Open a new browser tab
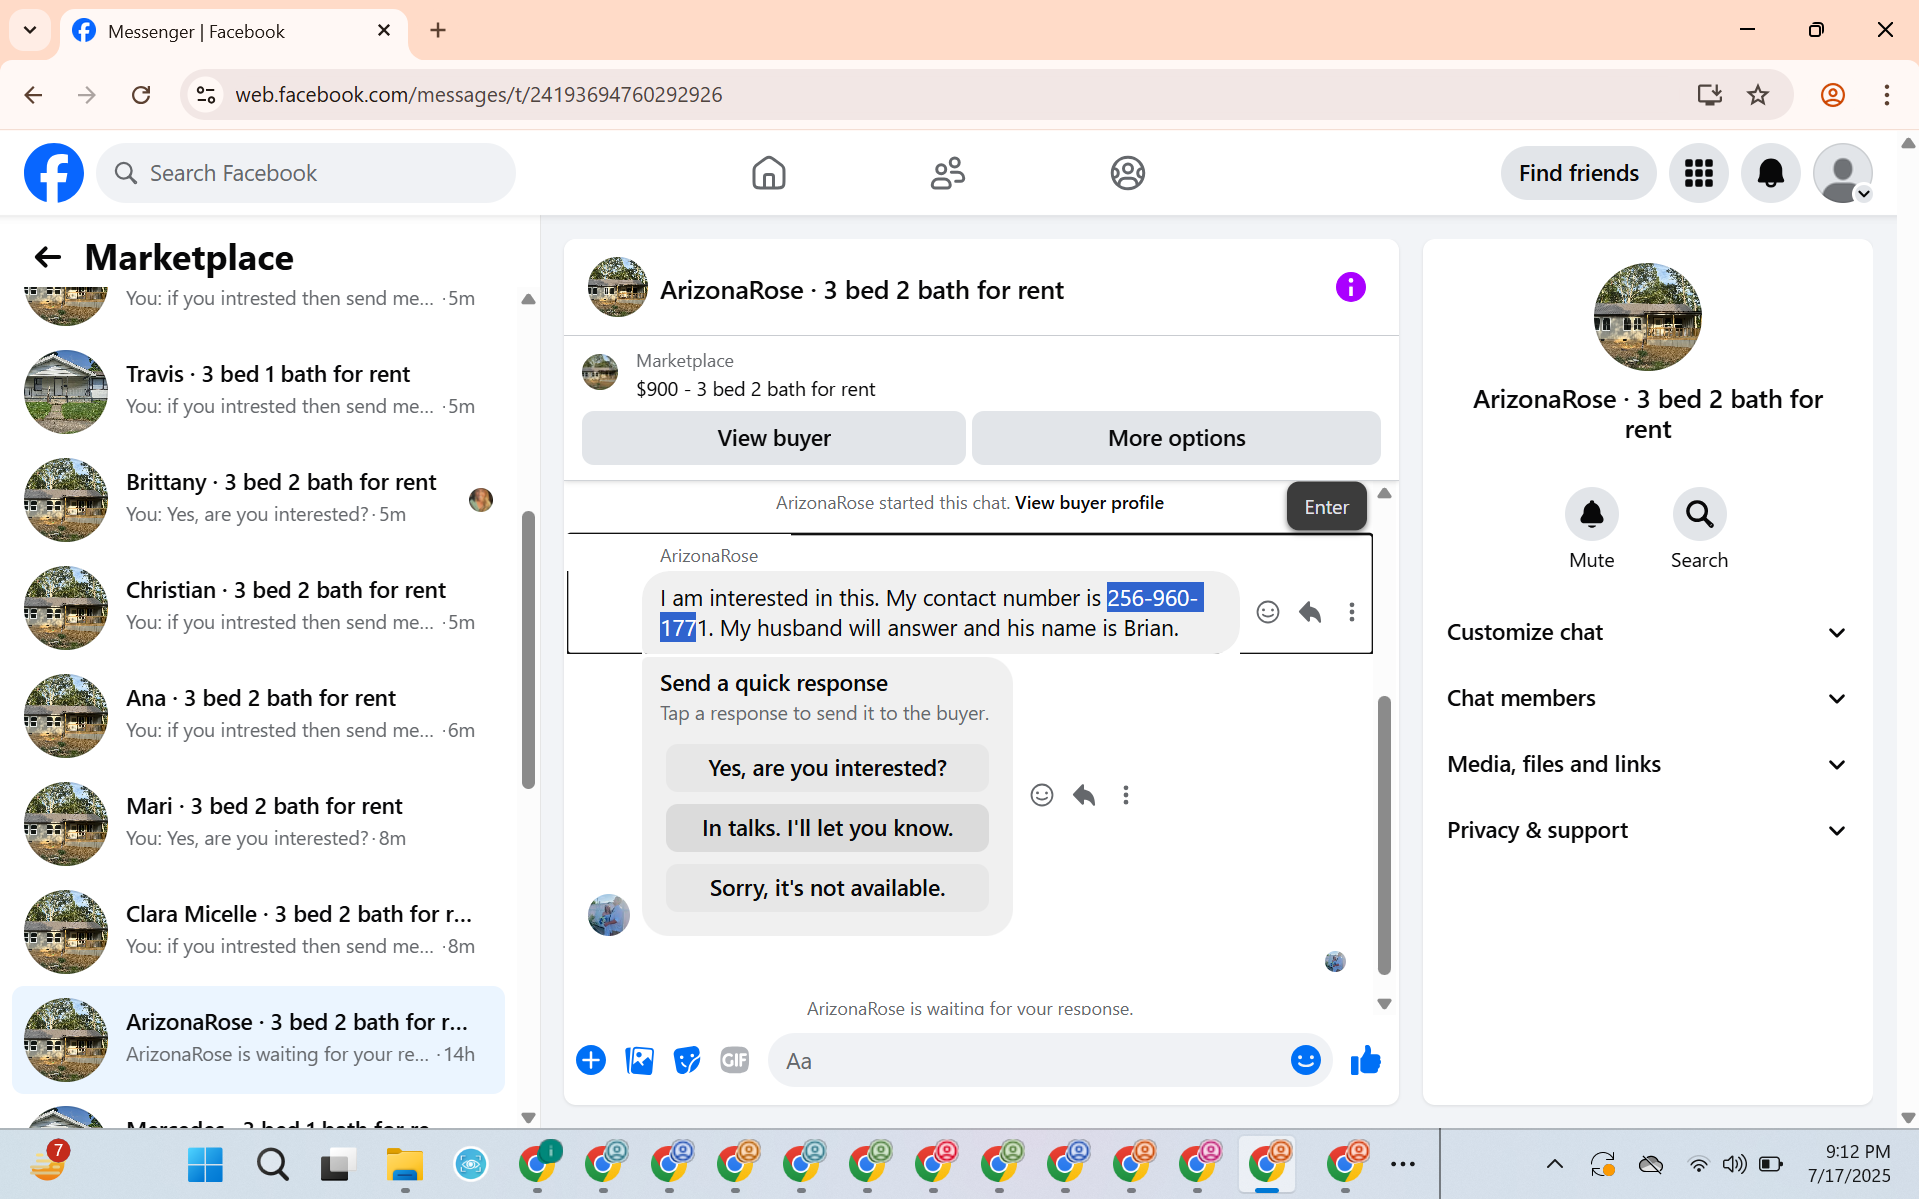 (438, 30)
